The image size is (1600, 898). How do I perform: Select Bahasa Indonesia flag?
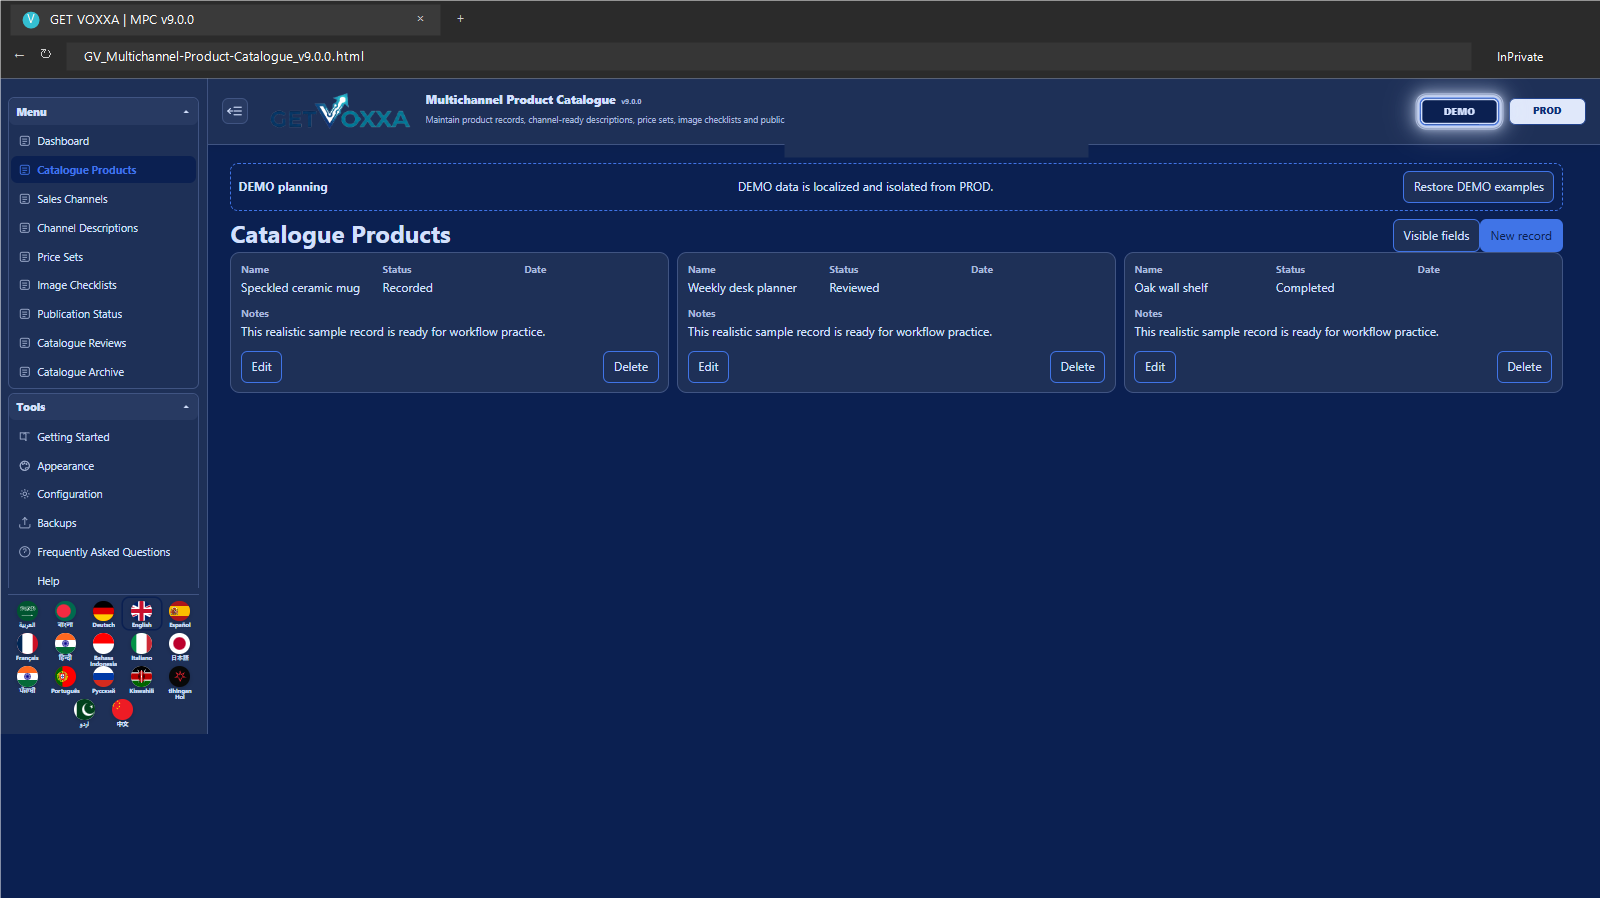coord(103,649)
